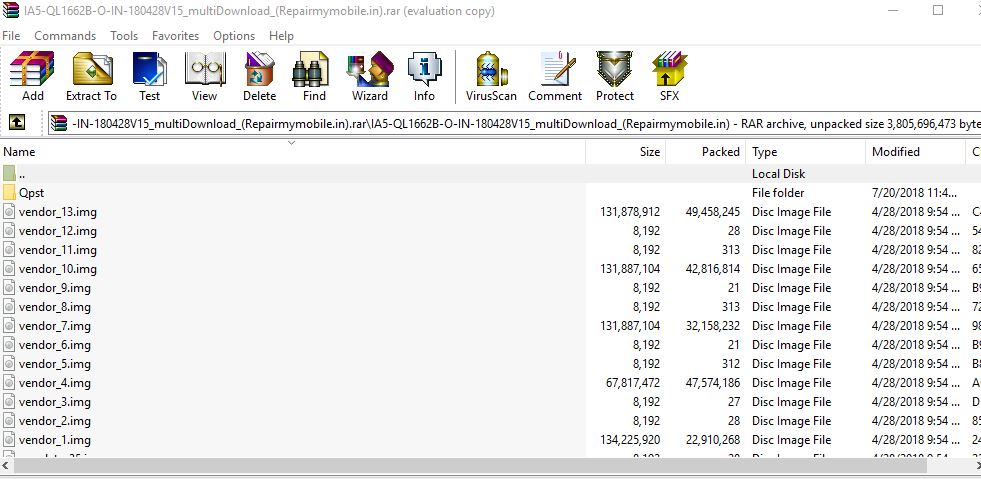Run the Test archive tool

tap(149, 77)
